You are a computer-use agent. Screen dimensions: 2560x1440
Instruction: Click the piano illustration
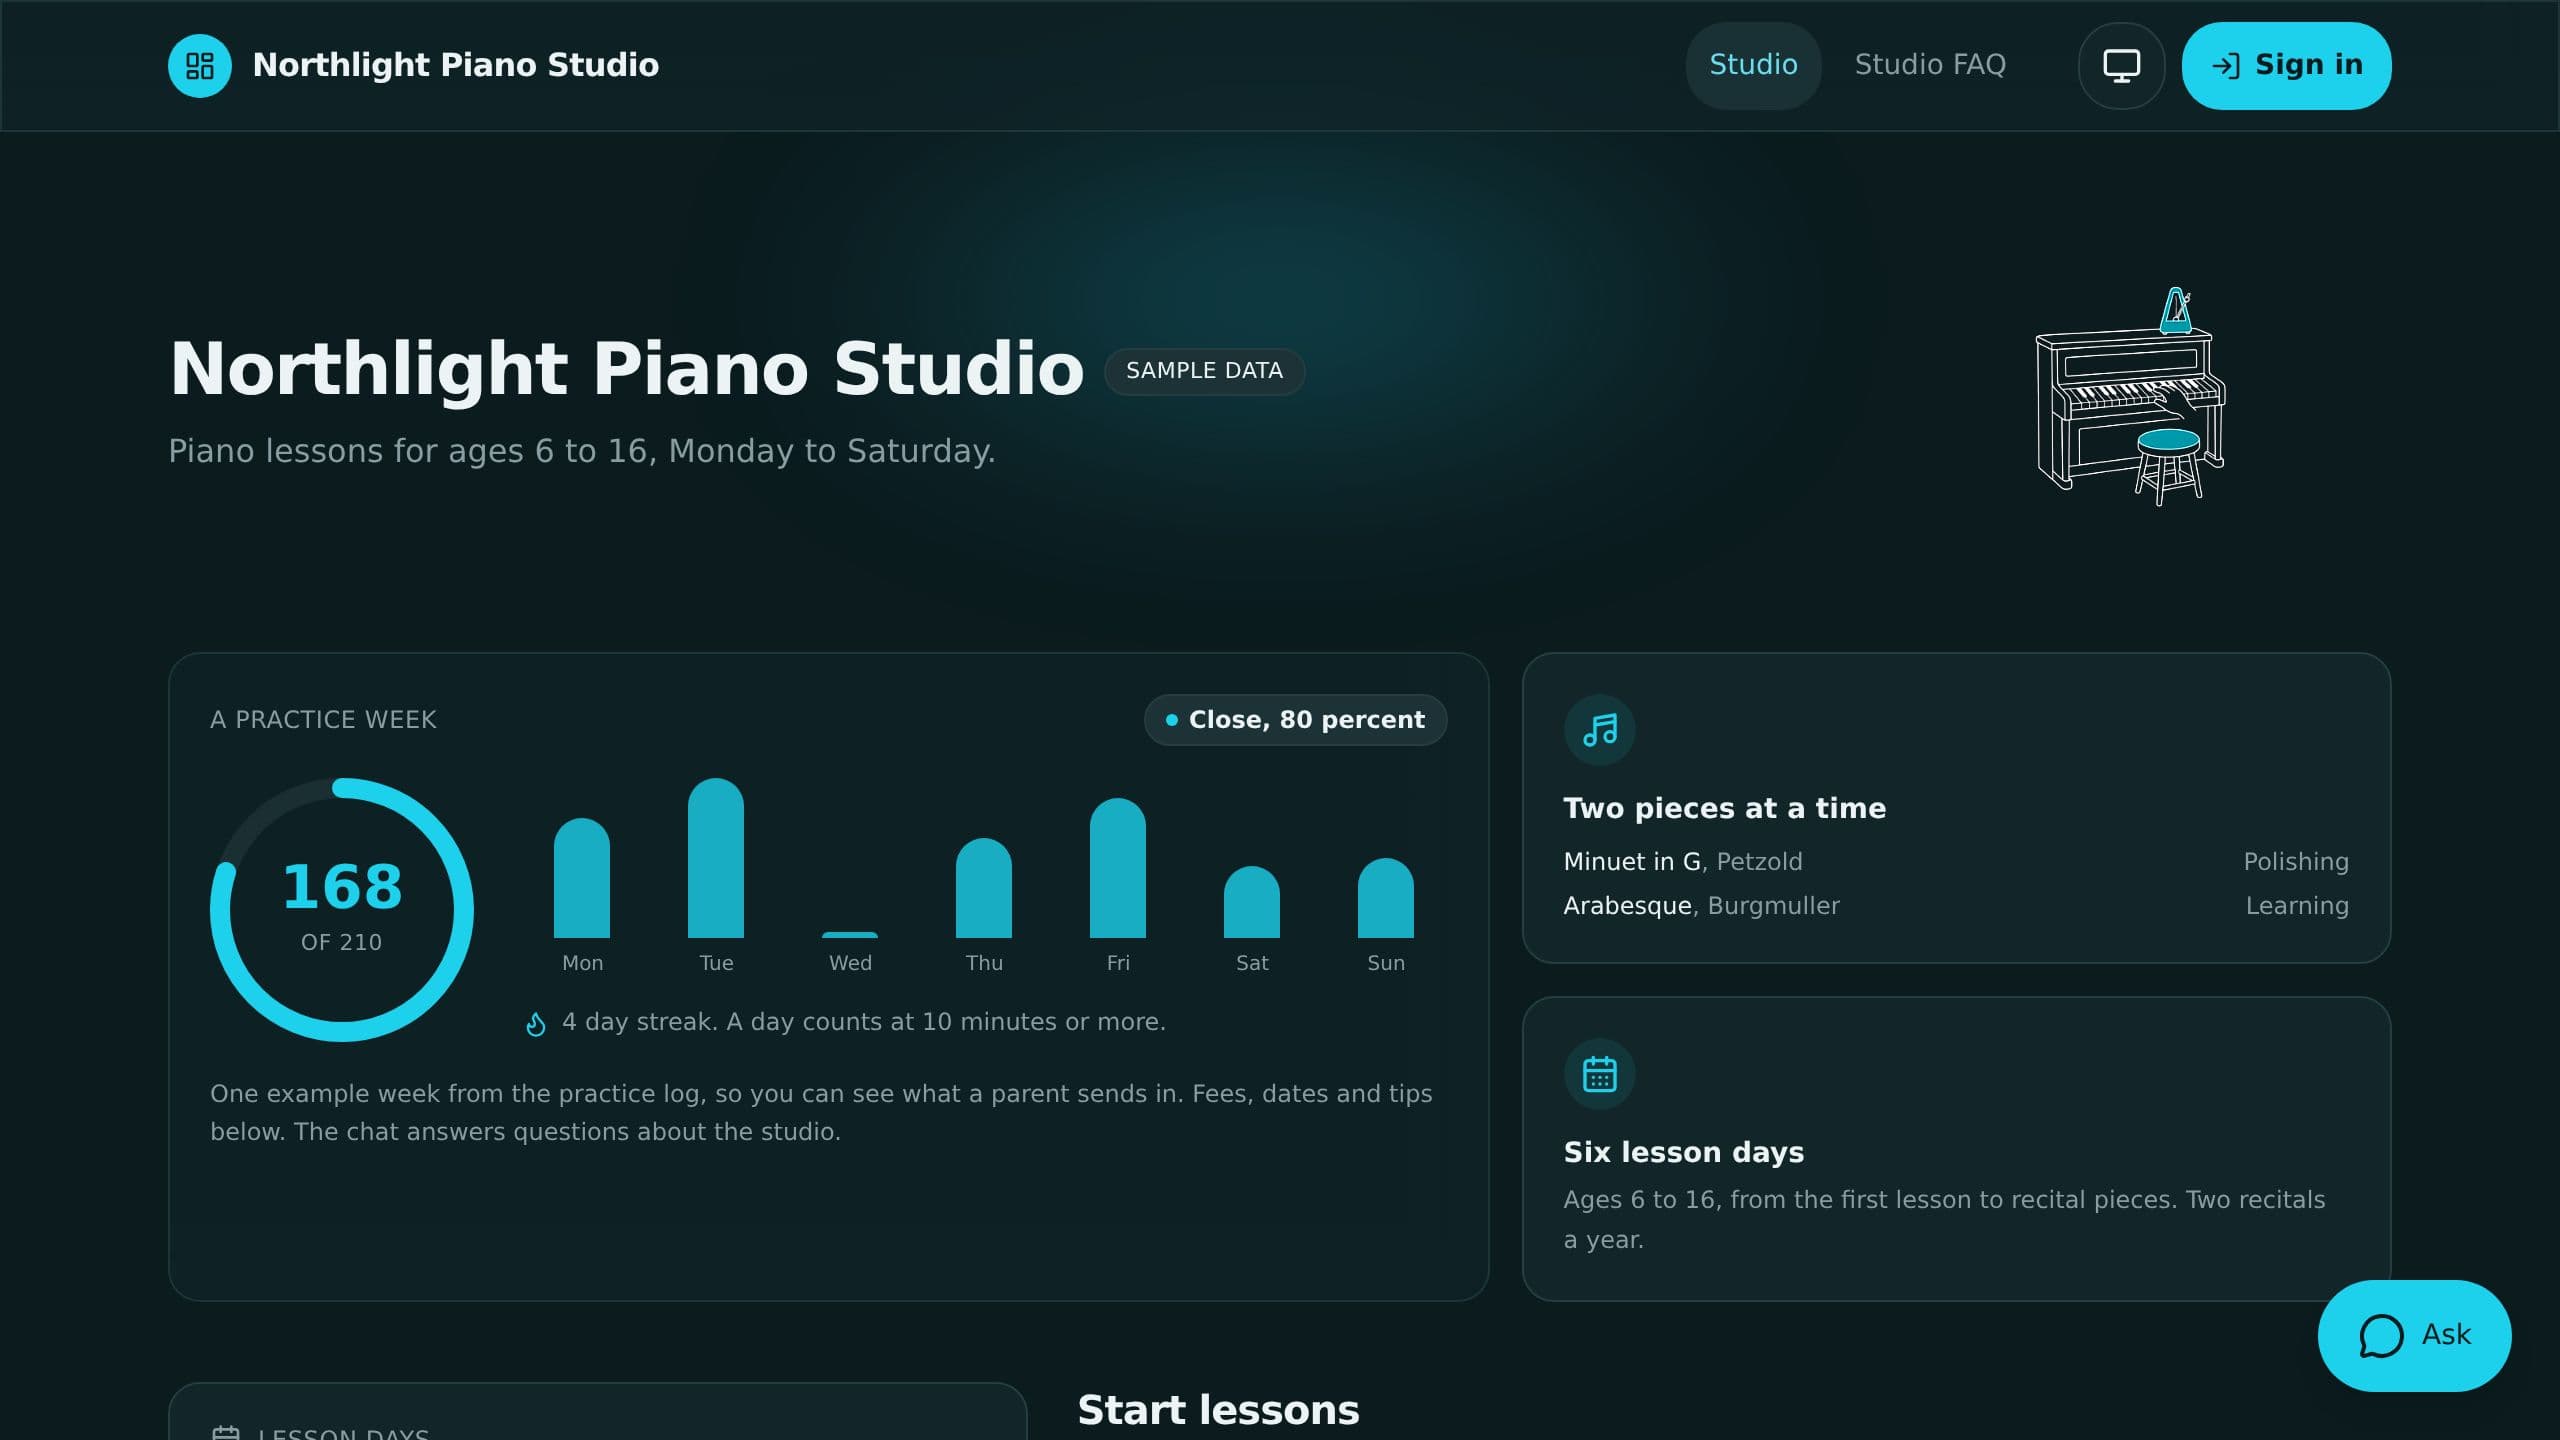click(2130, 397)
